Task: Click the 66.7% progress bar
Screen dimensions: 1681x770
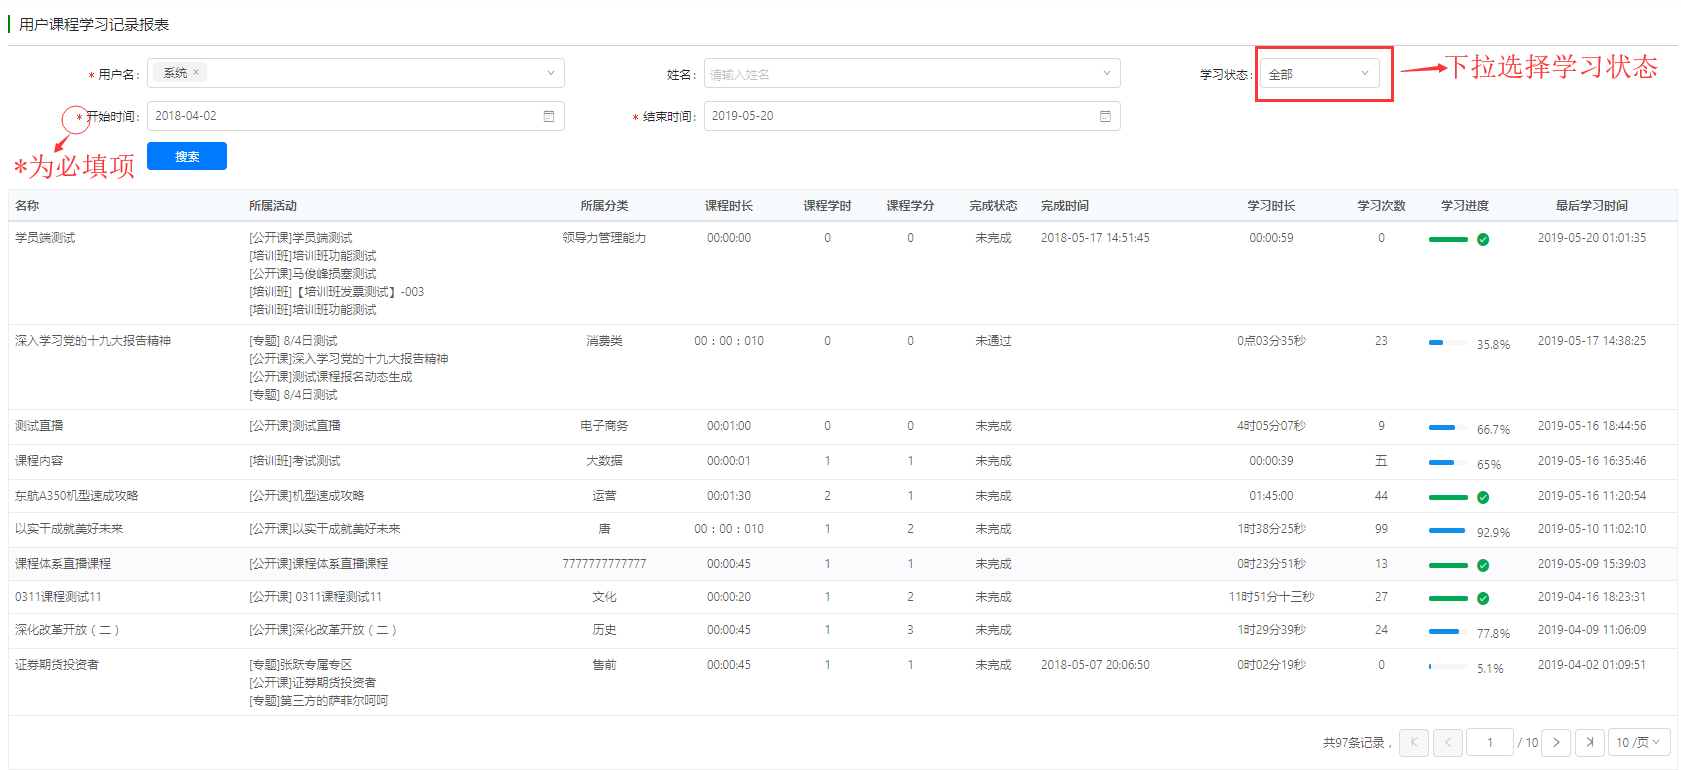Action: coord(1448,427)
